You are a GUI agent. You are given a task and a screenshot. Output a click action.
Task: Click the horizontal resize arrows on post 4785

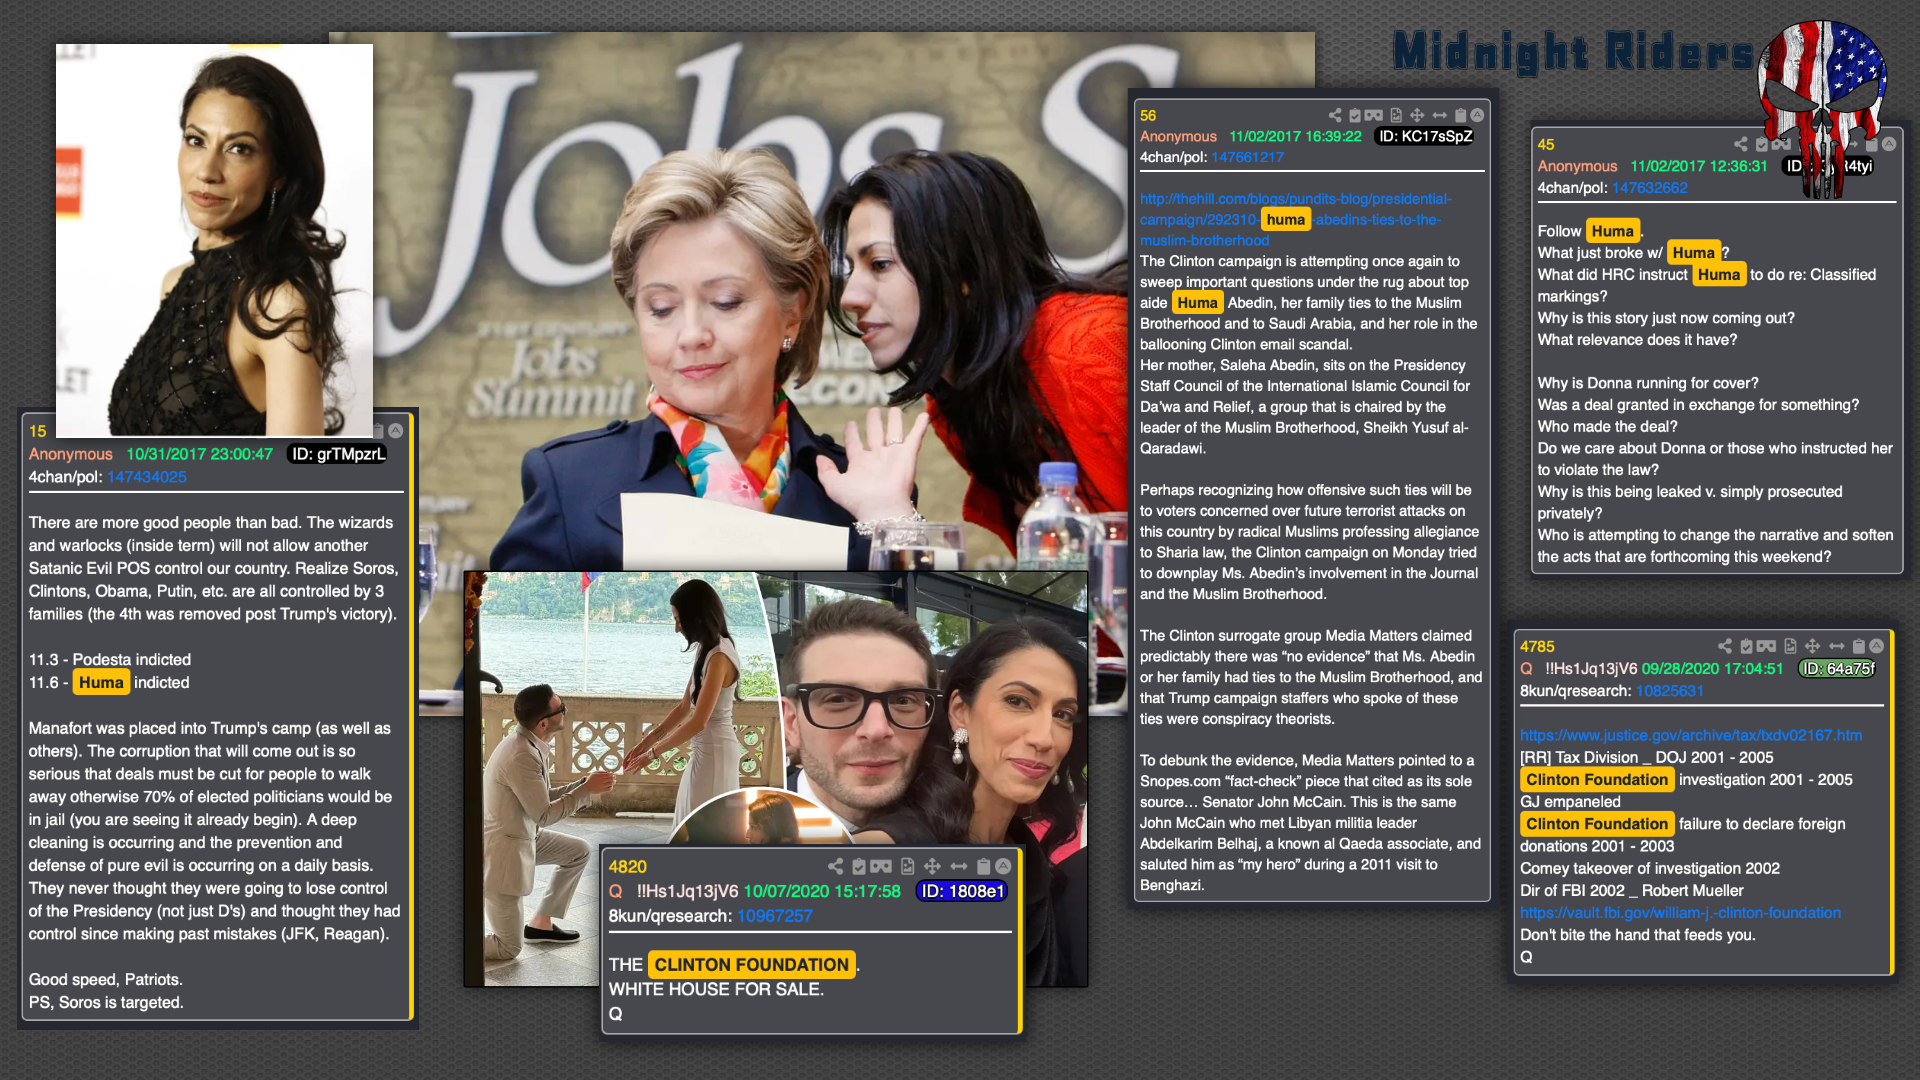pyautogui.click(x=1836, y=646)
